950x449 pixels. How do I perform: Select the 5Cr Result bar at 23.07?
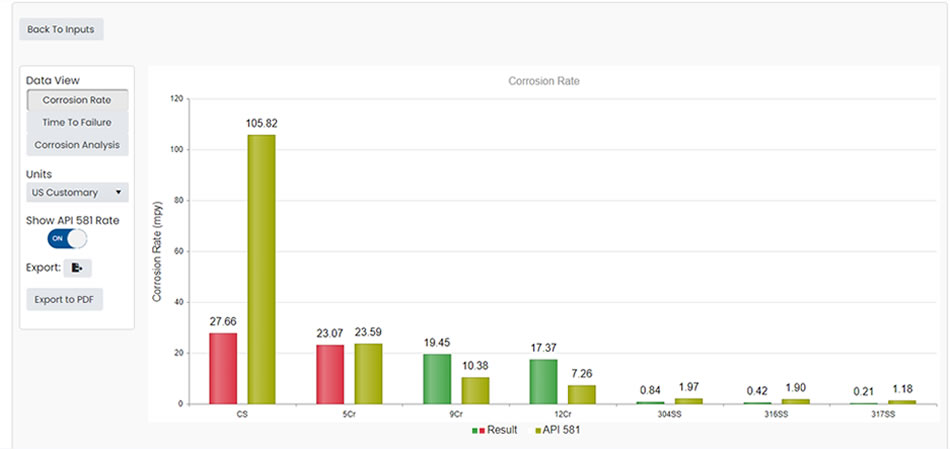[330, 374]
